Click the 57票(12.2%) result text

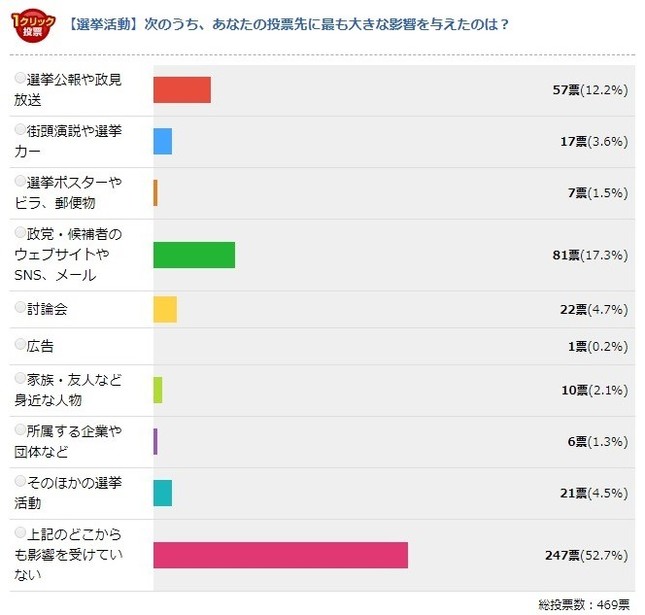click(590, 90)
